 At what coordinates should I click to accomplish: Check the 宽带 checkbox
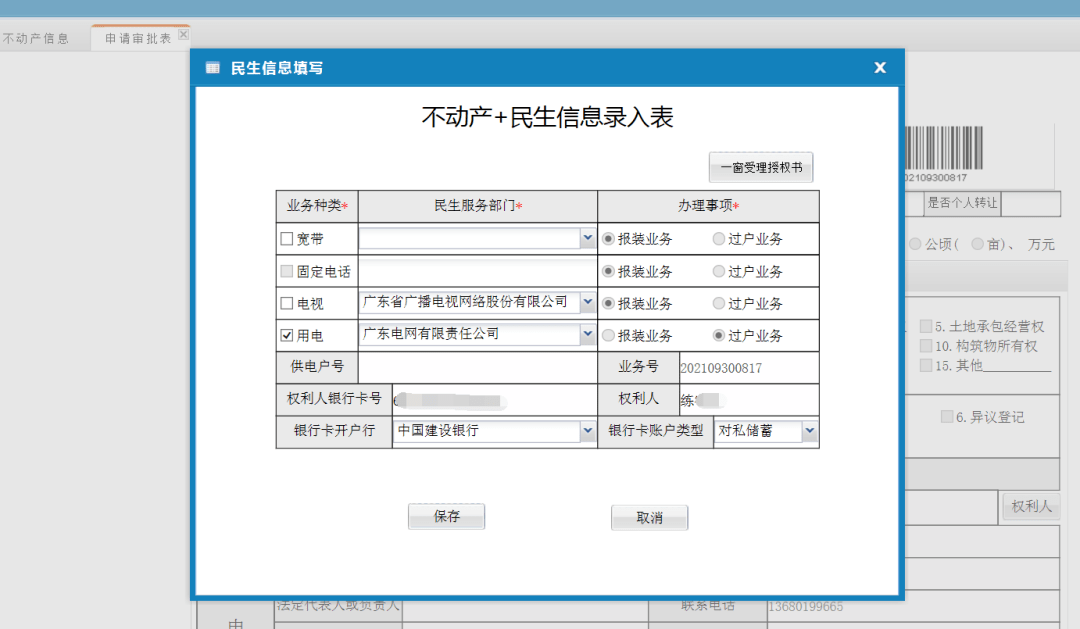(289, 238)
